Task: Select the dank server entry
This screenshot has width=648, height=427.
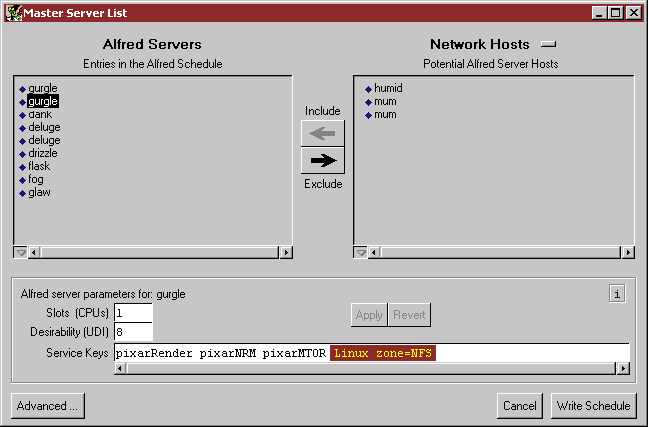Action: click(40, 115)
